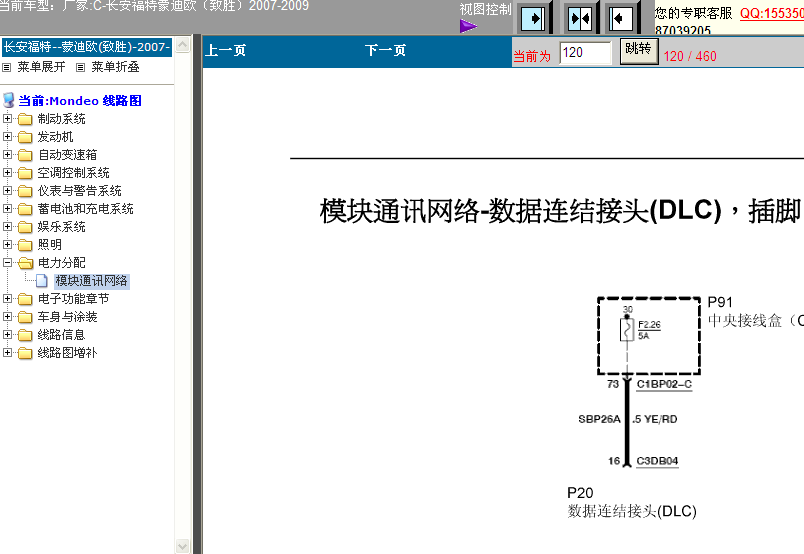Click the purple play arrow under 视图控制
The height and width of the screenshot is (554, 804).
pos(468,26)
